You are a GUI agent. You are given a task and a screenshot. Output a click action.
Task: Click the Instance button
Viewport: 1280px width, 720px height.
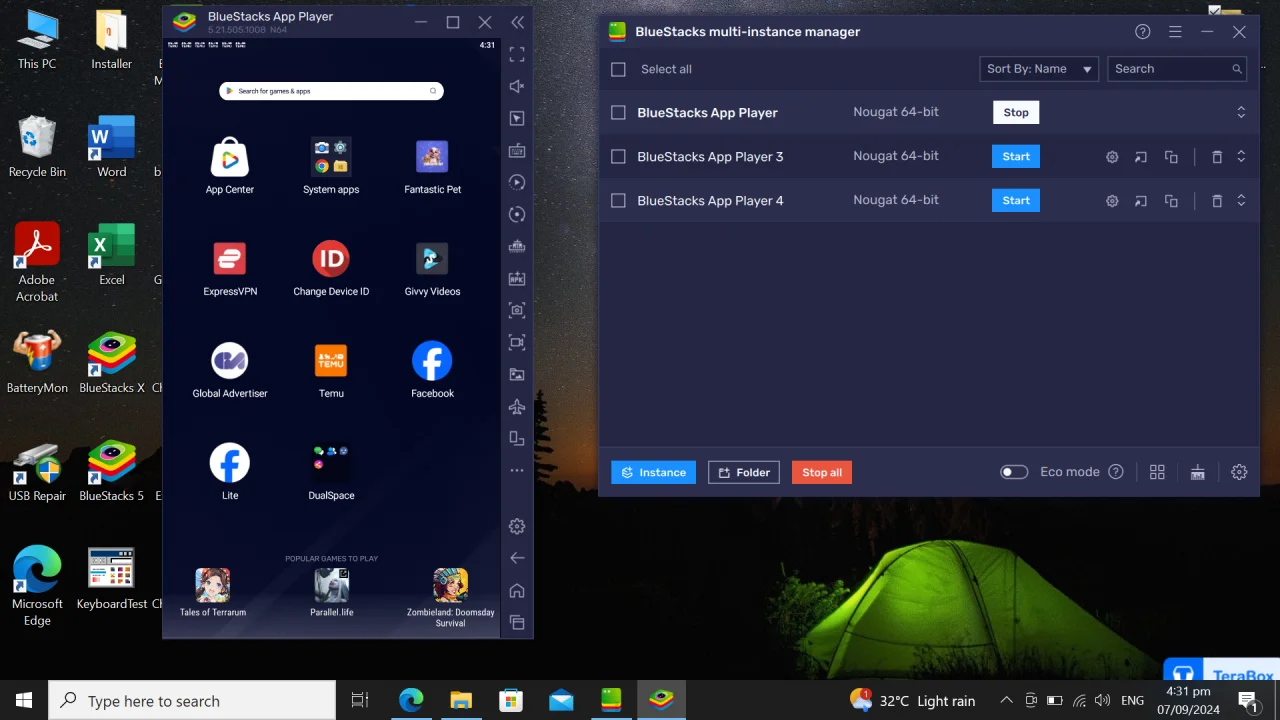654,472
